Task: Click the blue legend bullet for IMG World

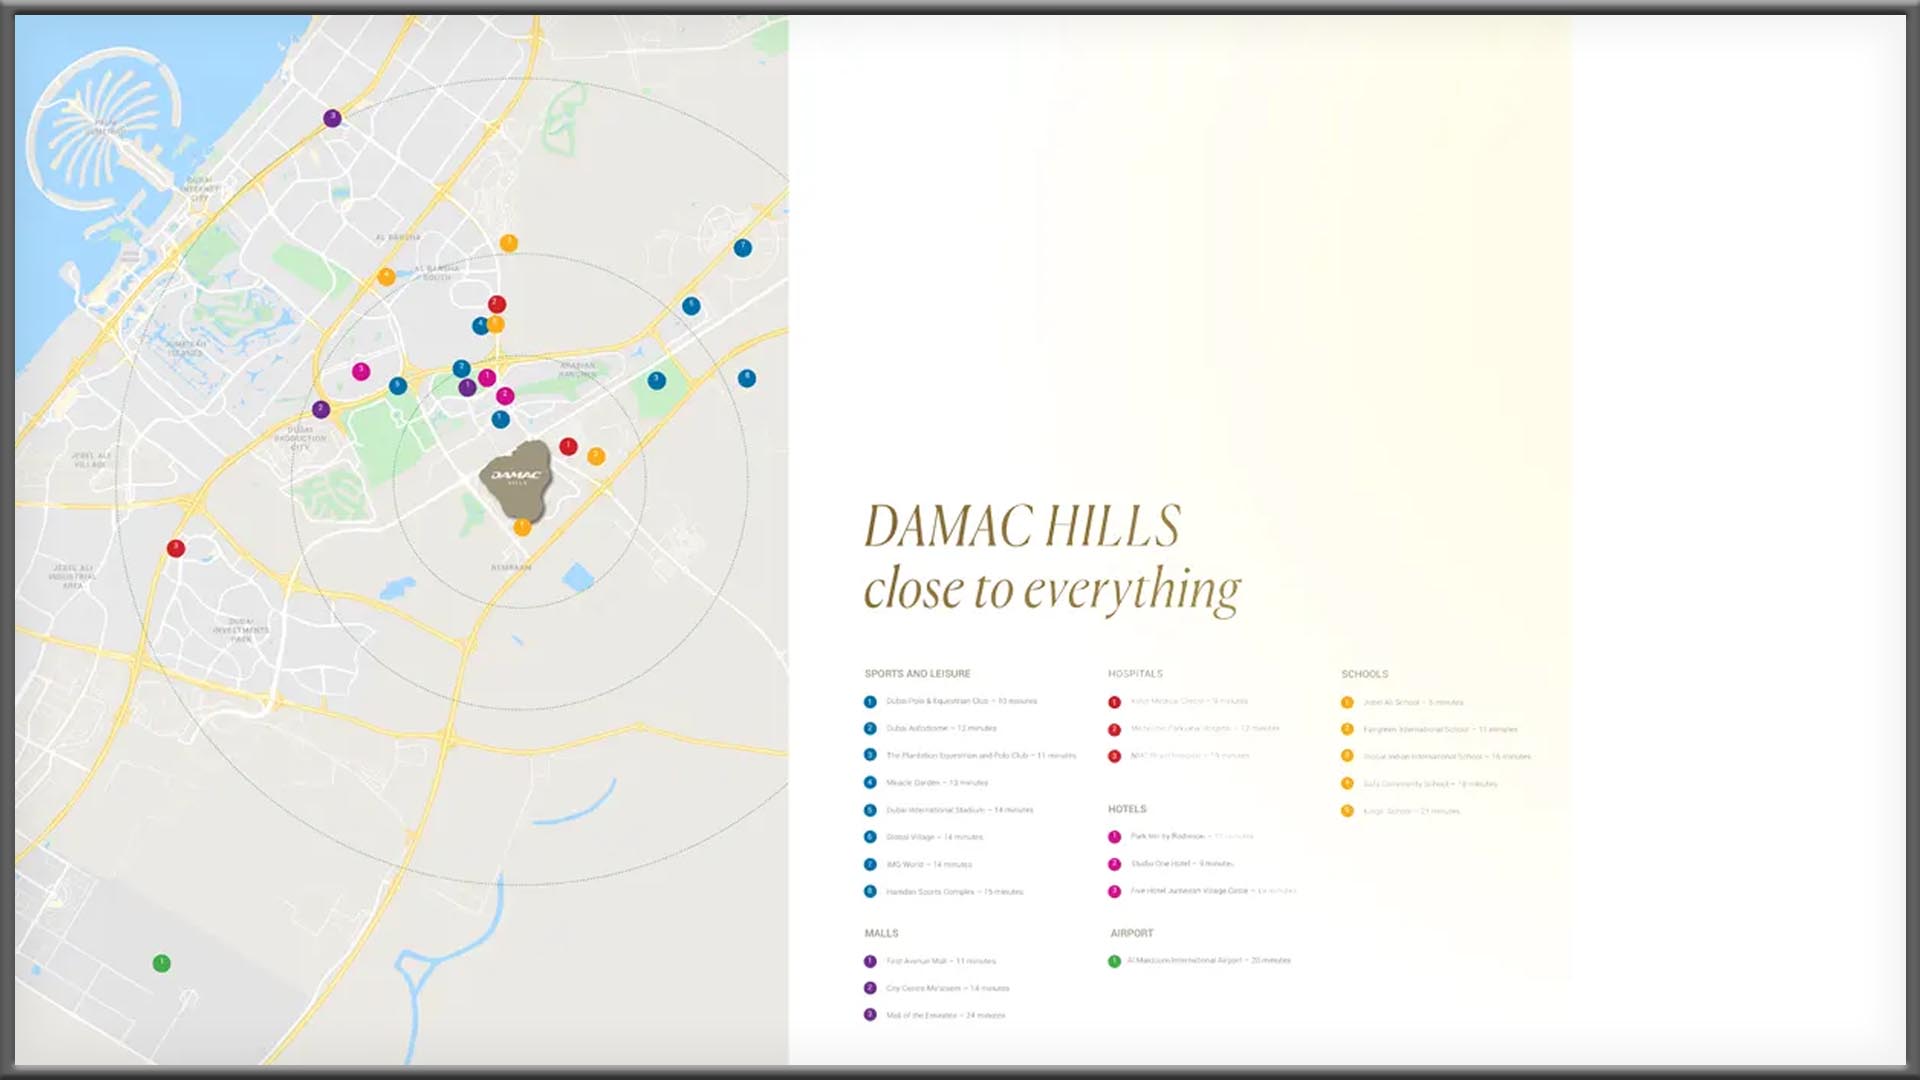Action: (x=870, y=864)
